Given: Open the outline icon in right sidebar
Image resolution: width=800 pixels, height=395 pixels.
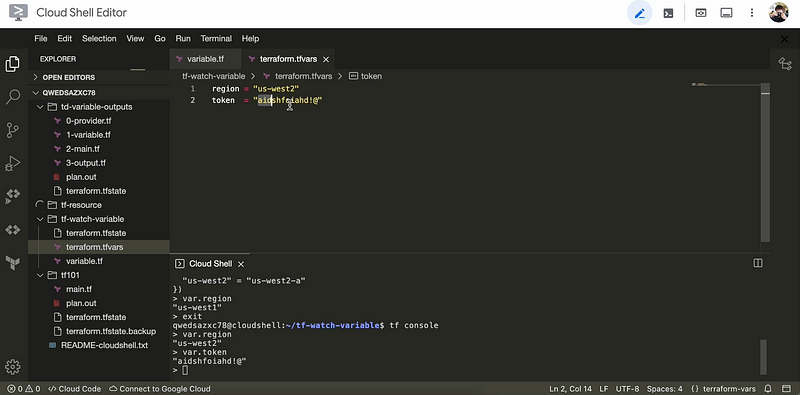Looking at the screenshot, I should [785, 63].
